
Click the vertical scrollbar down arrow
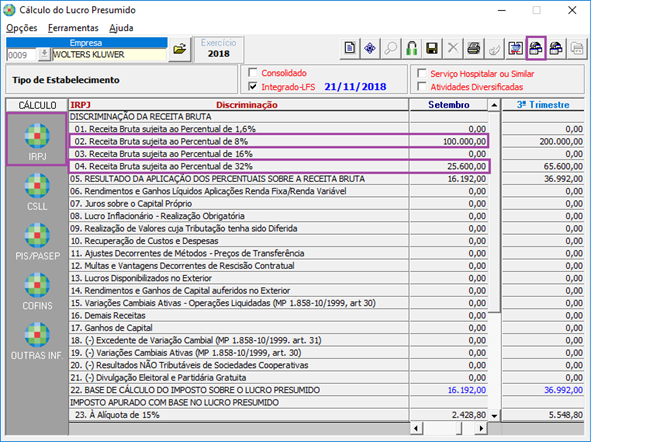pos(494,415)
